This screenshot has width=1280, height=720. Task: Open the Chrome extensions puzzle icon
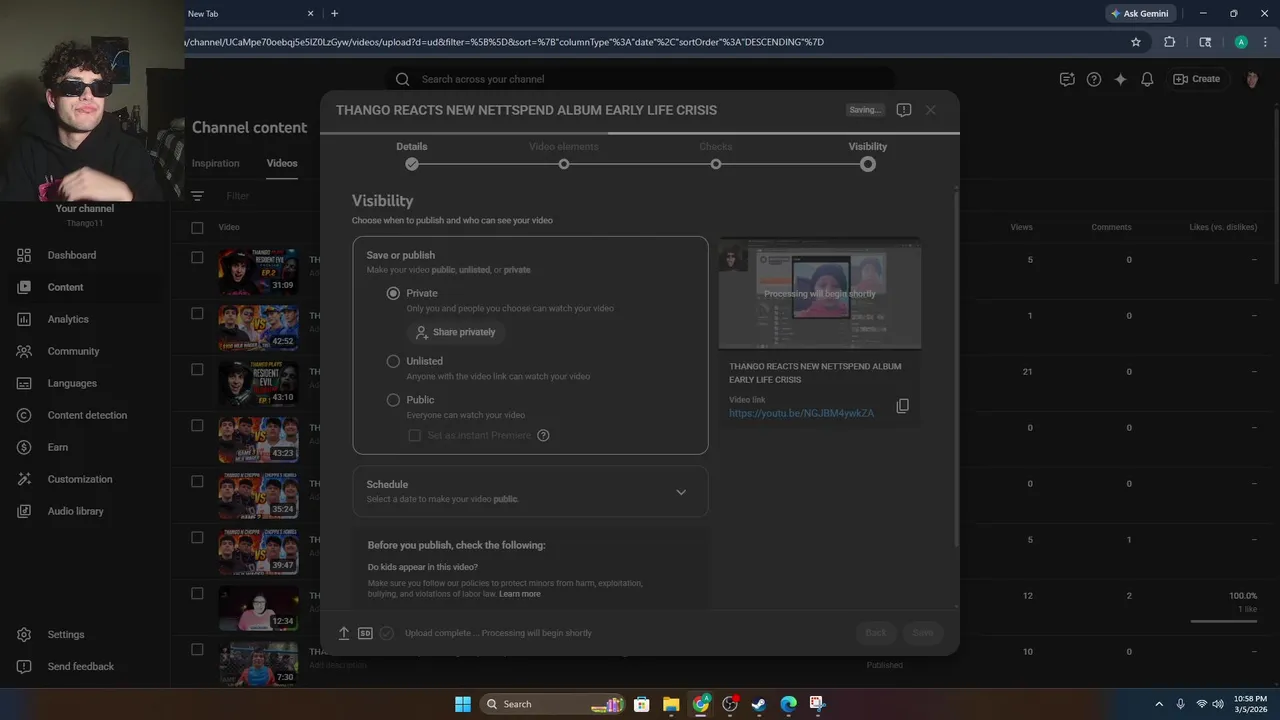(x=1169, y=42)
